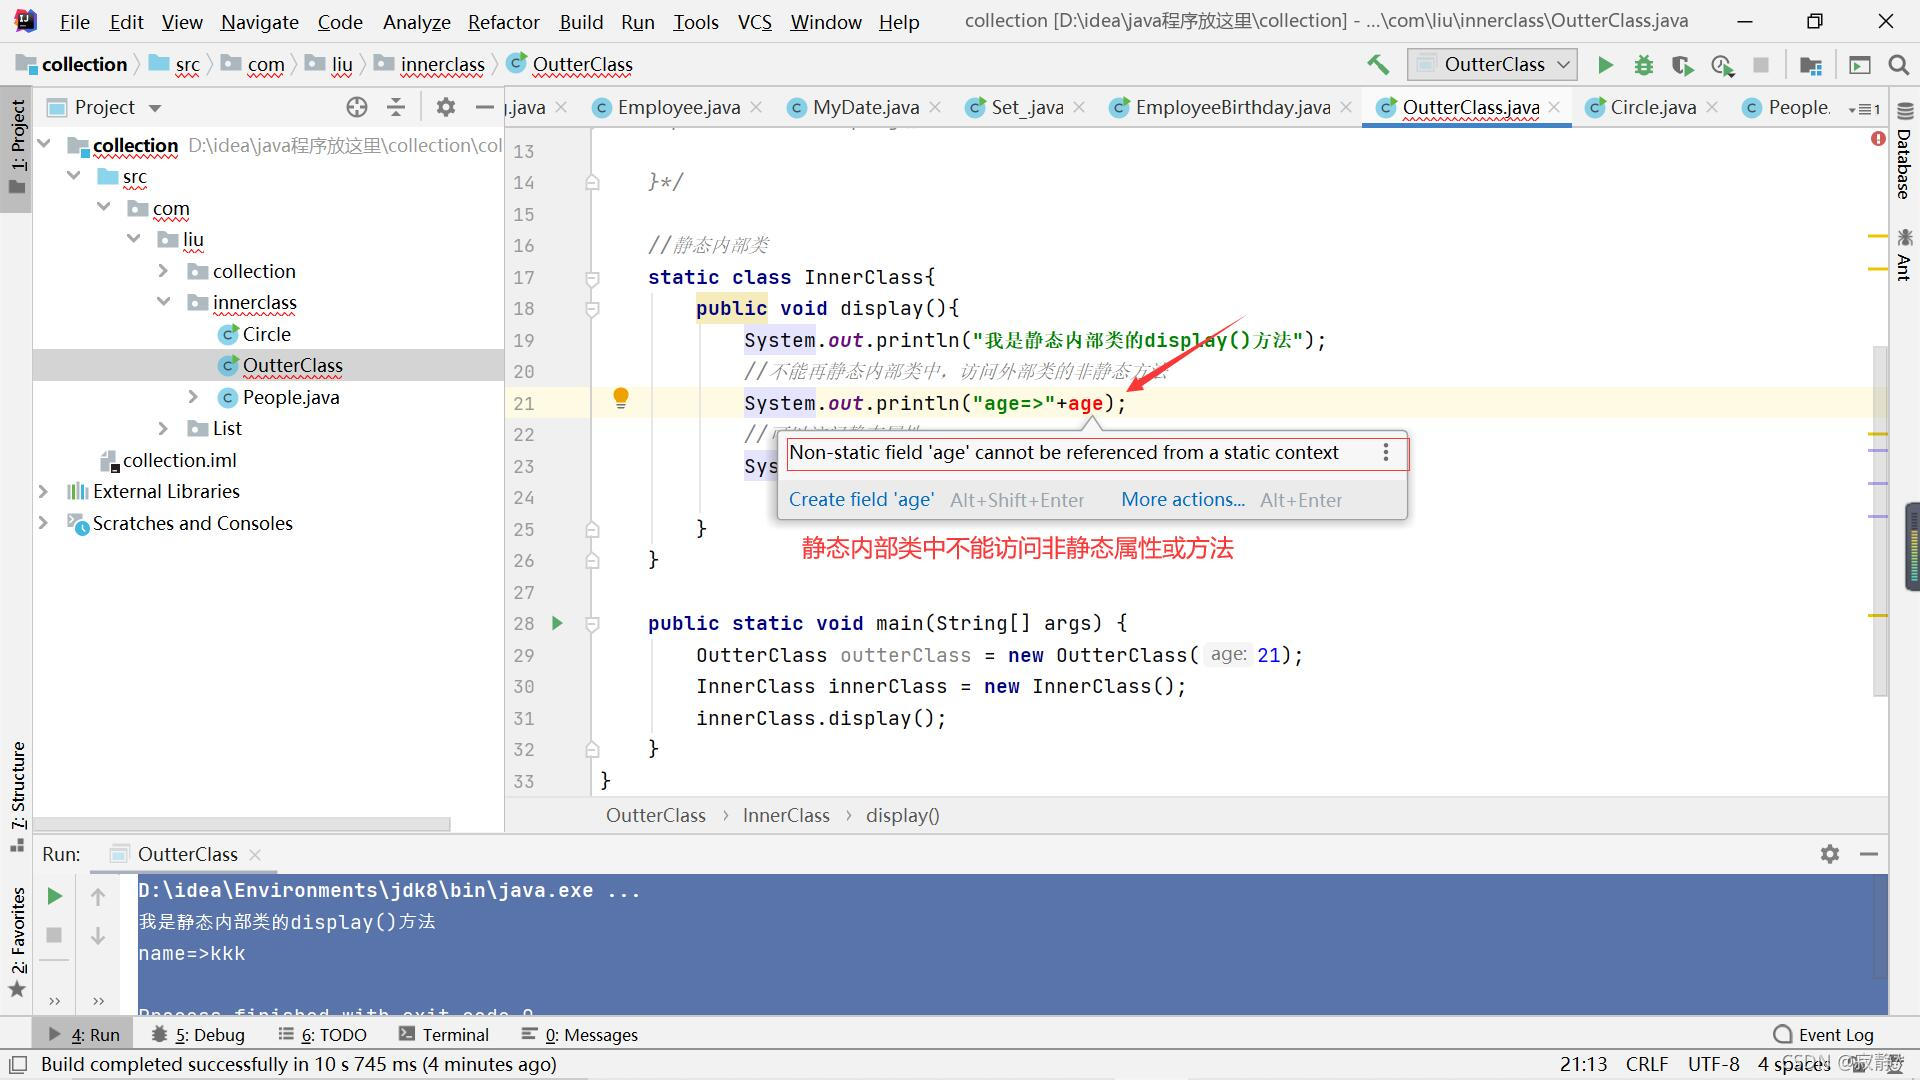Click the Create field 'age' quick fix link
The width and height of the screenshot is (1920, 1080).
tap(861, 500)
